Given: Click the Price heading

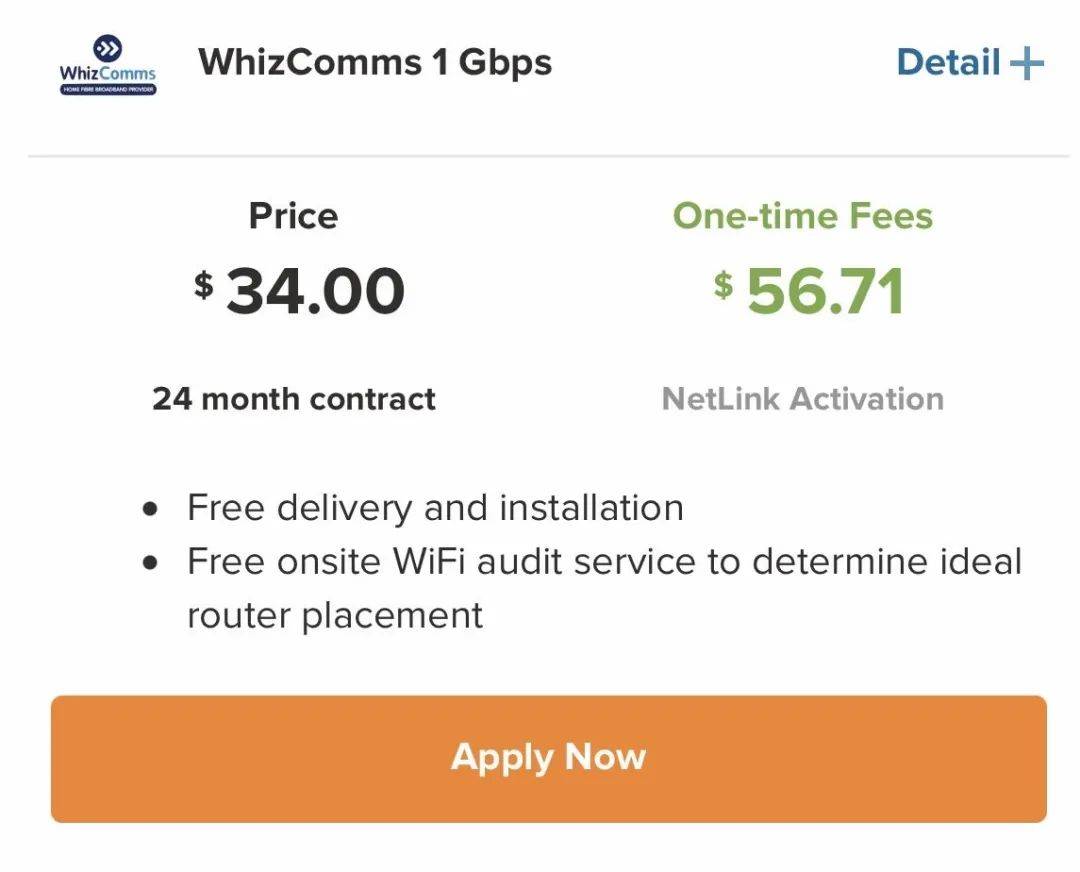Looking at the screenshot, I should pyautogui.click(x=293, y=216).
